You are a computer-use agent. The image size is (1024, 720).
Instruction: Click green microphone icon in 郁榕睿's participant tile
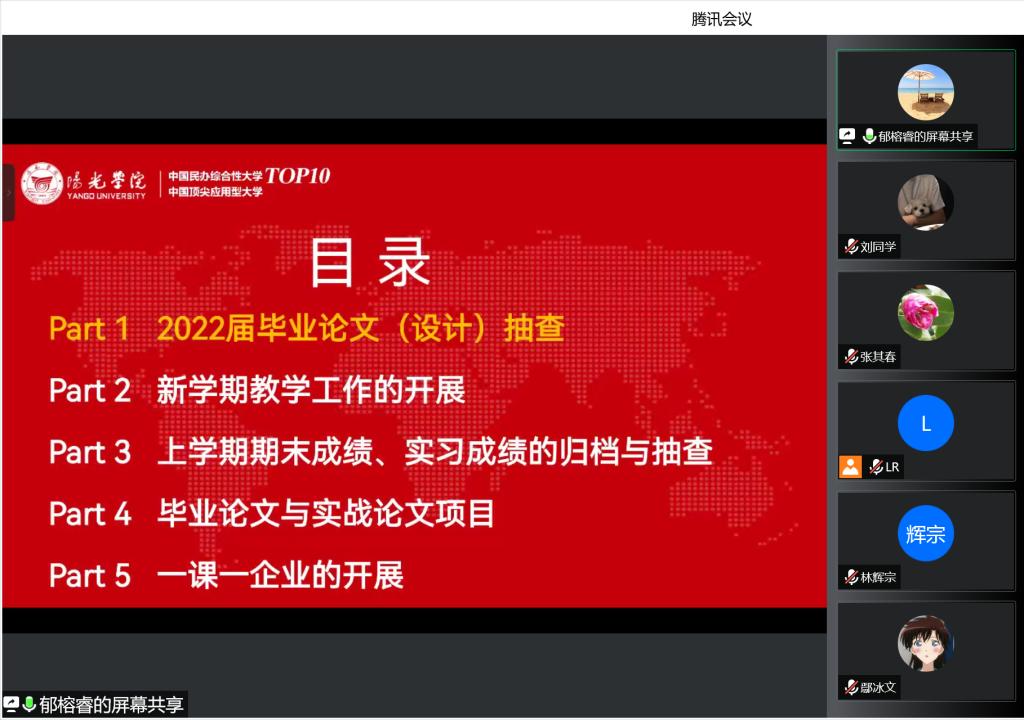870,136
